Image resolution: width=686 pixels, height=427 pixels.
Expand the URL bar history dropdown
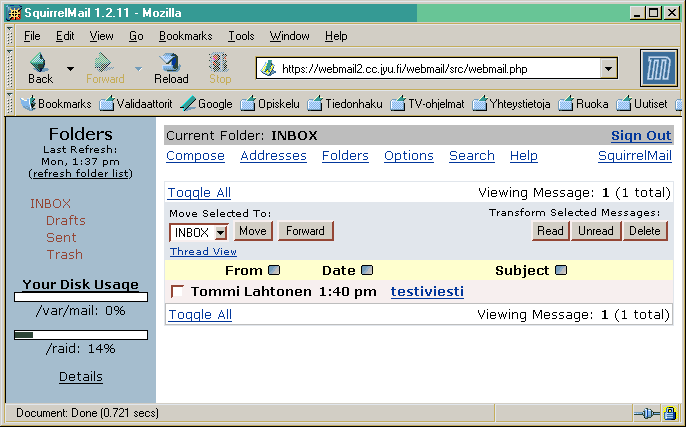click(x=608, y=68)
